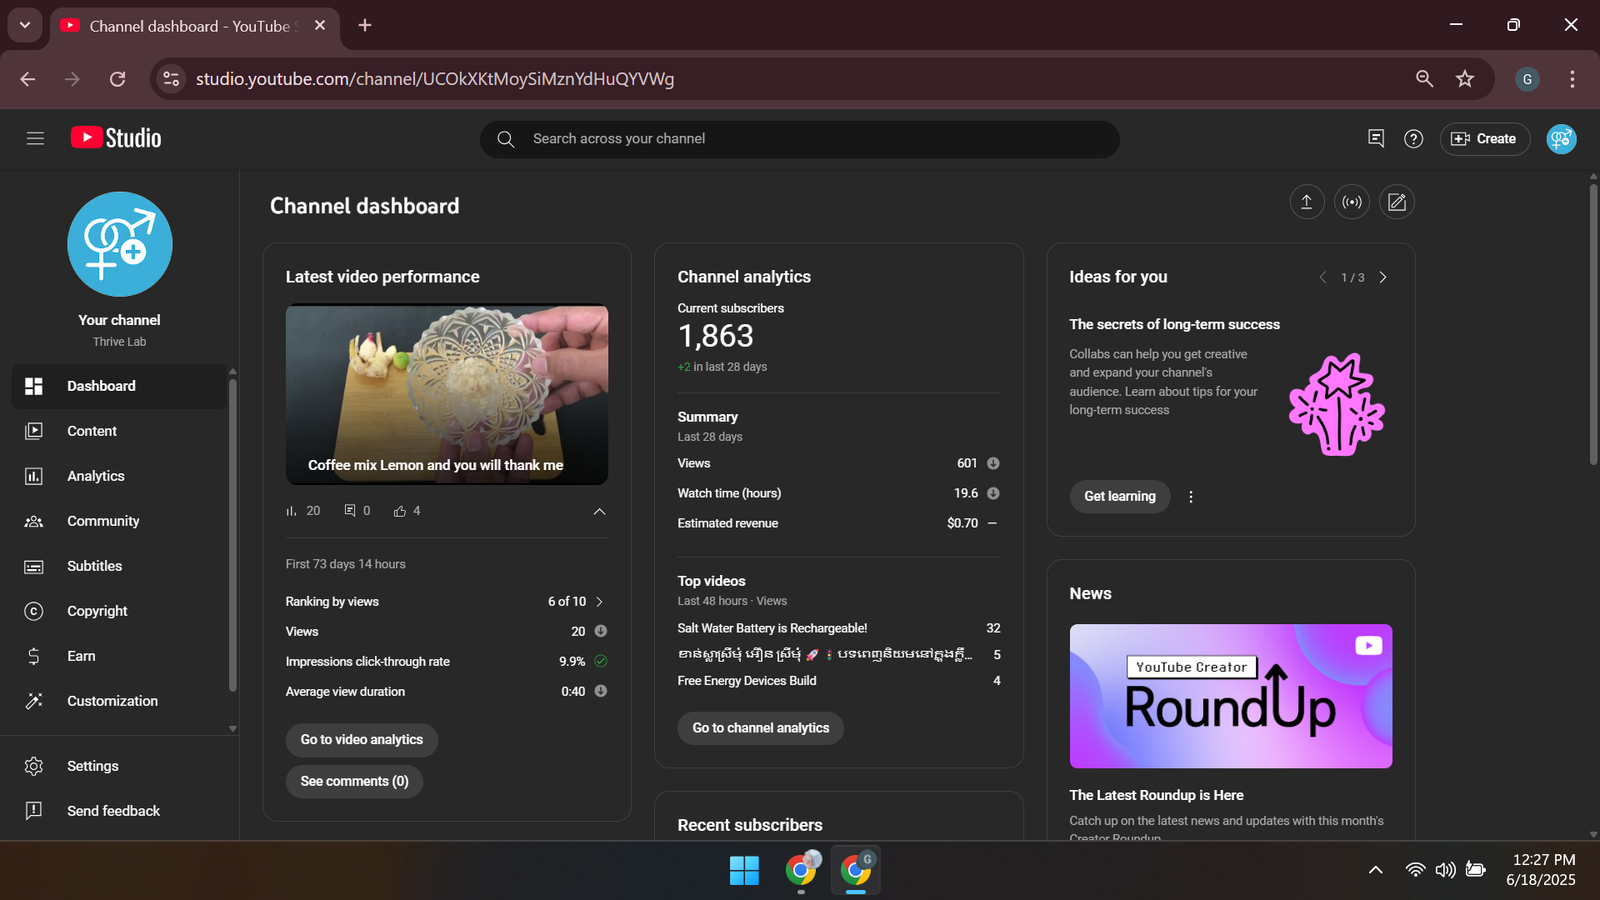
Task: Open Chrome three-dot menu
Action: 1572,79
